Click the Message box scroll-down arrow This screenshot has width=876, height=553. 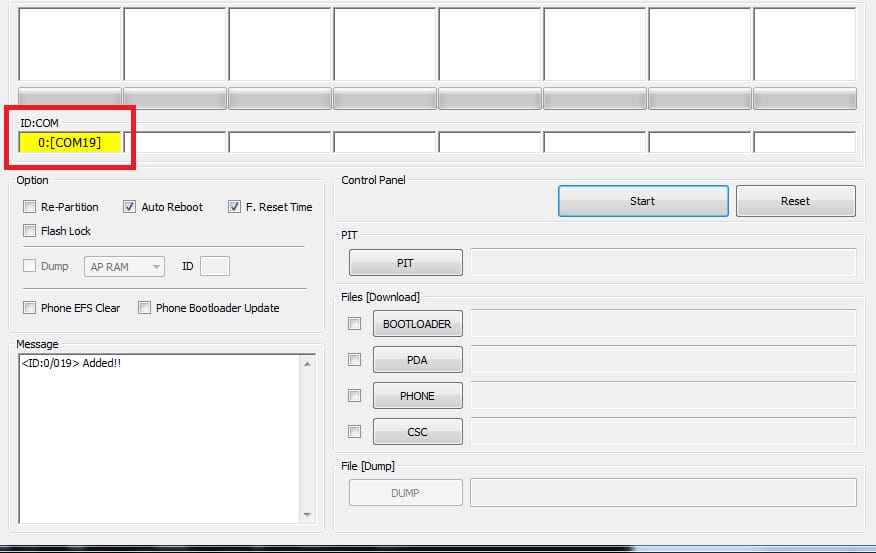(307, 514)
